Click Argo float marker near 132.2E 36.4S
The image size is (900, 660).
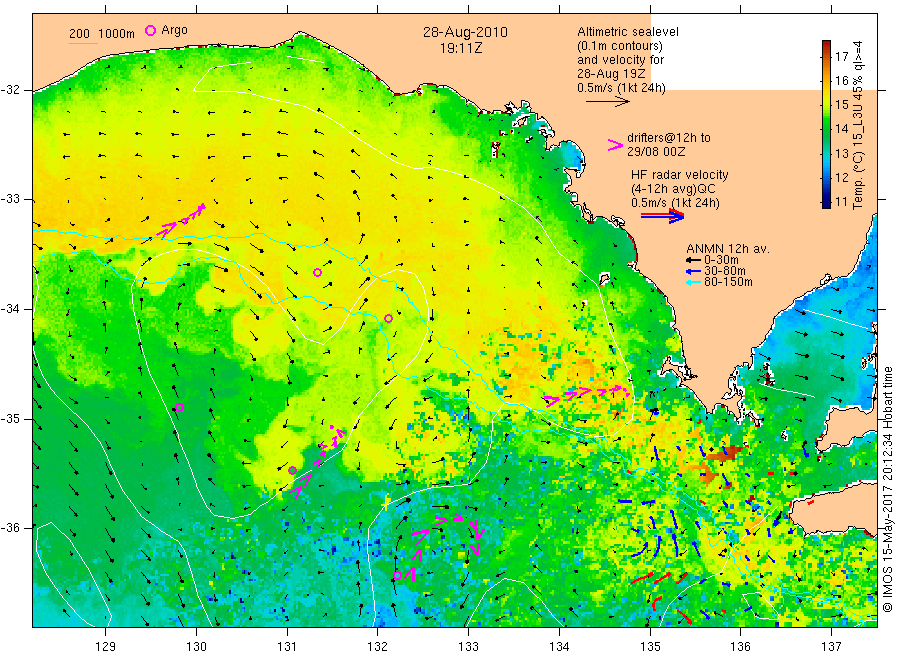coord(397,575)
